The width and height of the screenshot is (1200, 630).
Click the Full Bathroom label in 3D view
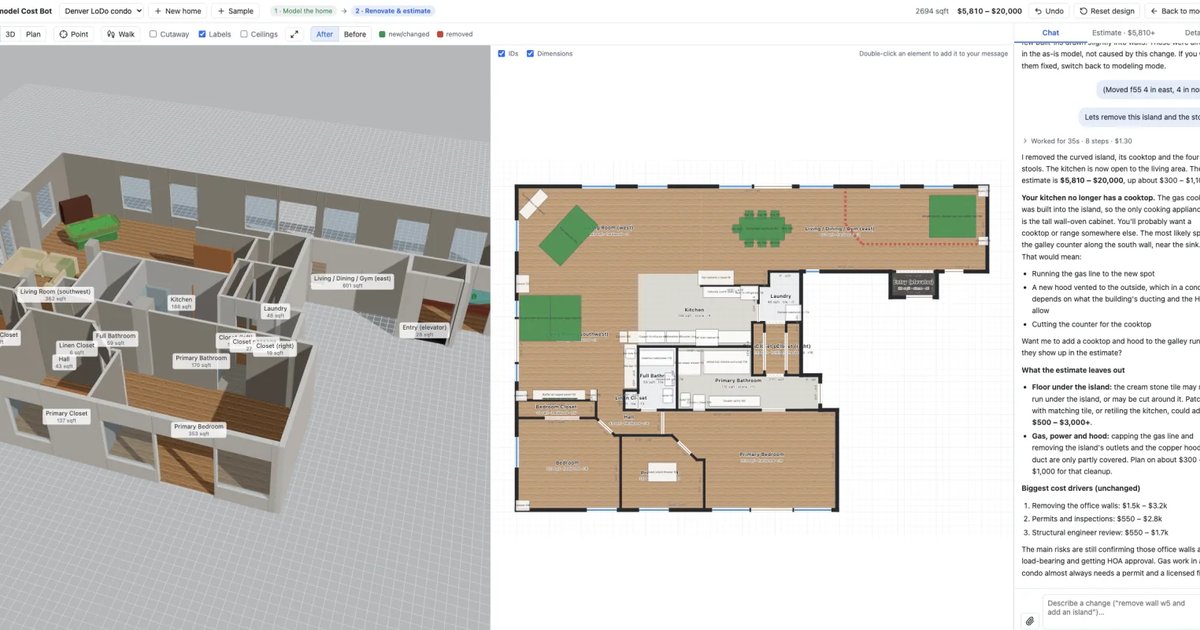[x=115, y=339]
